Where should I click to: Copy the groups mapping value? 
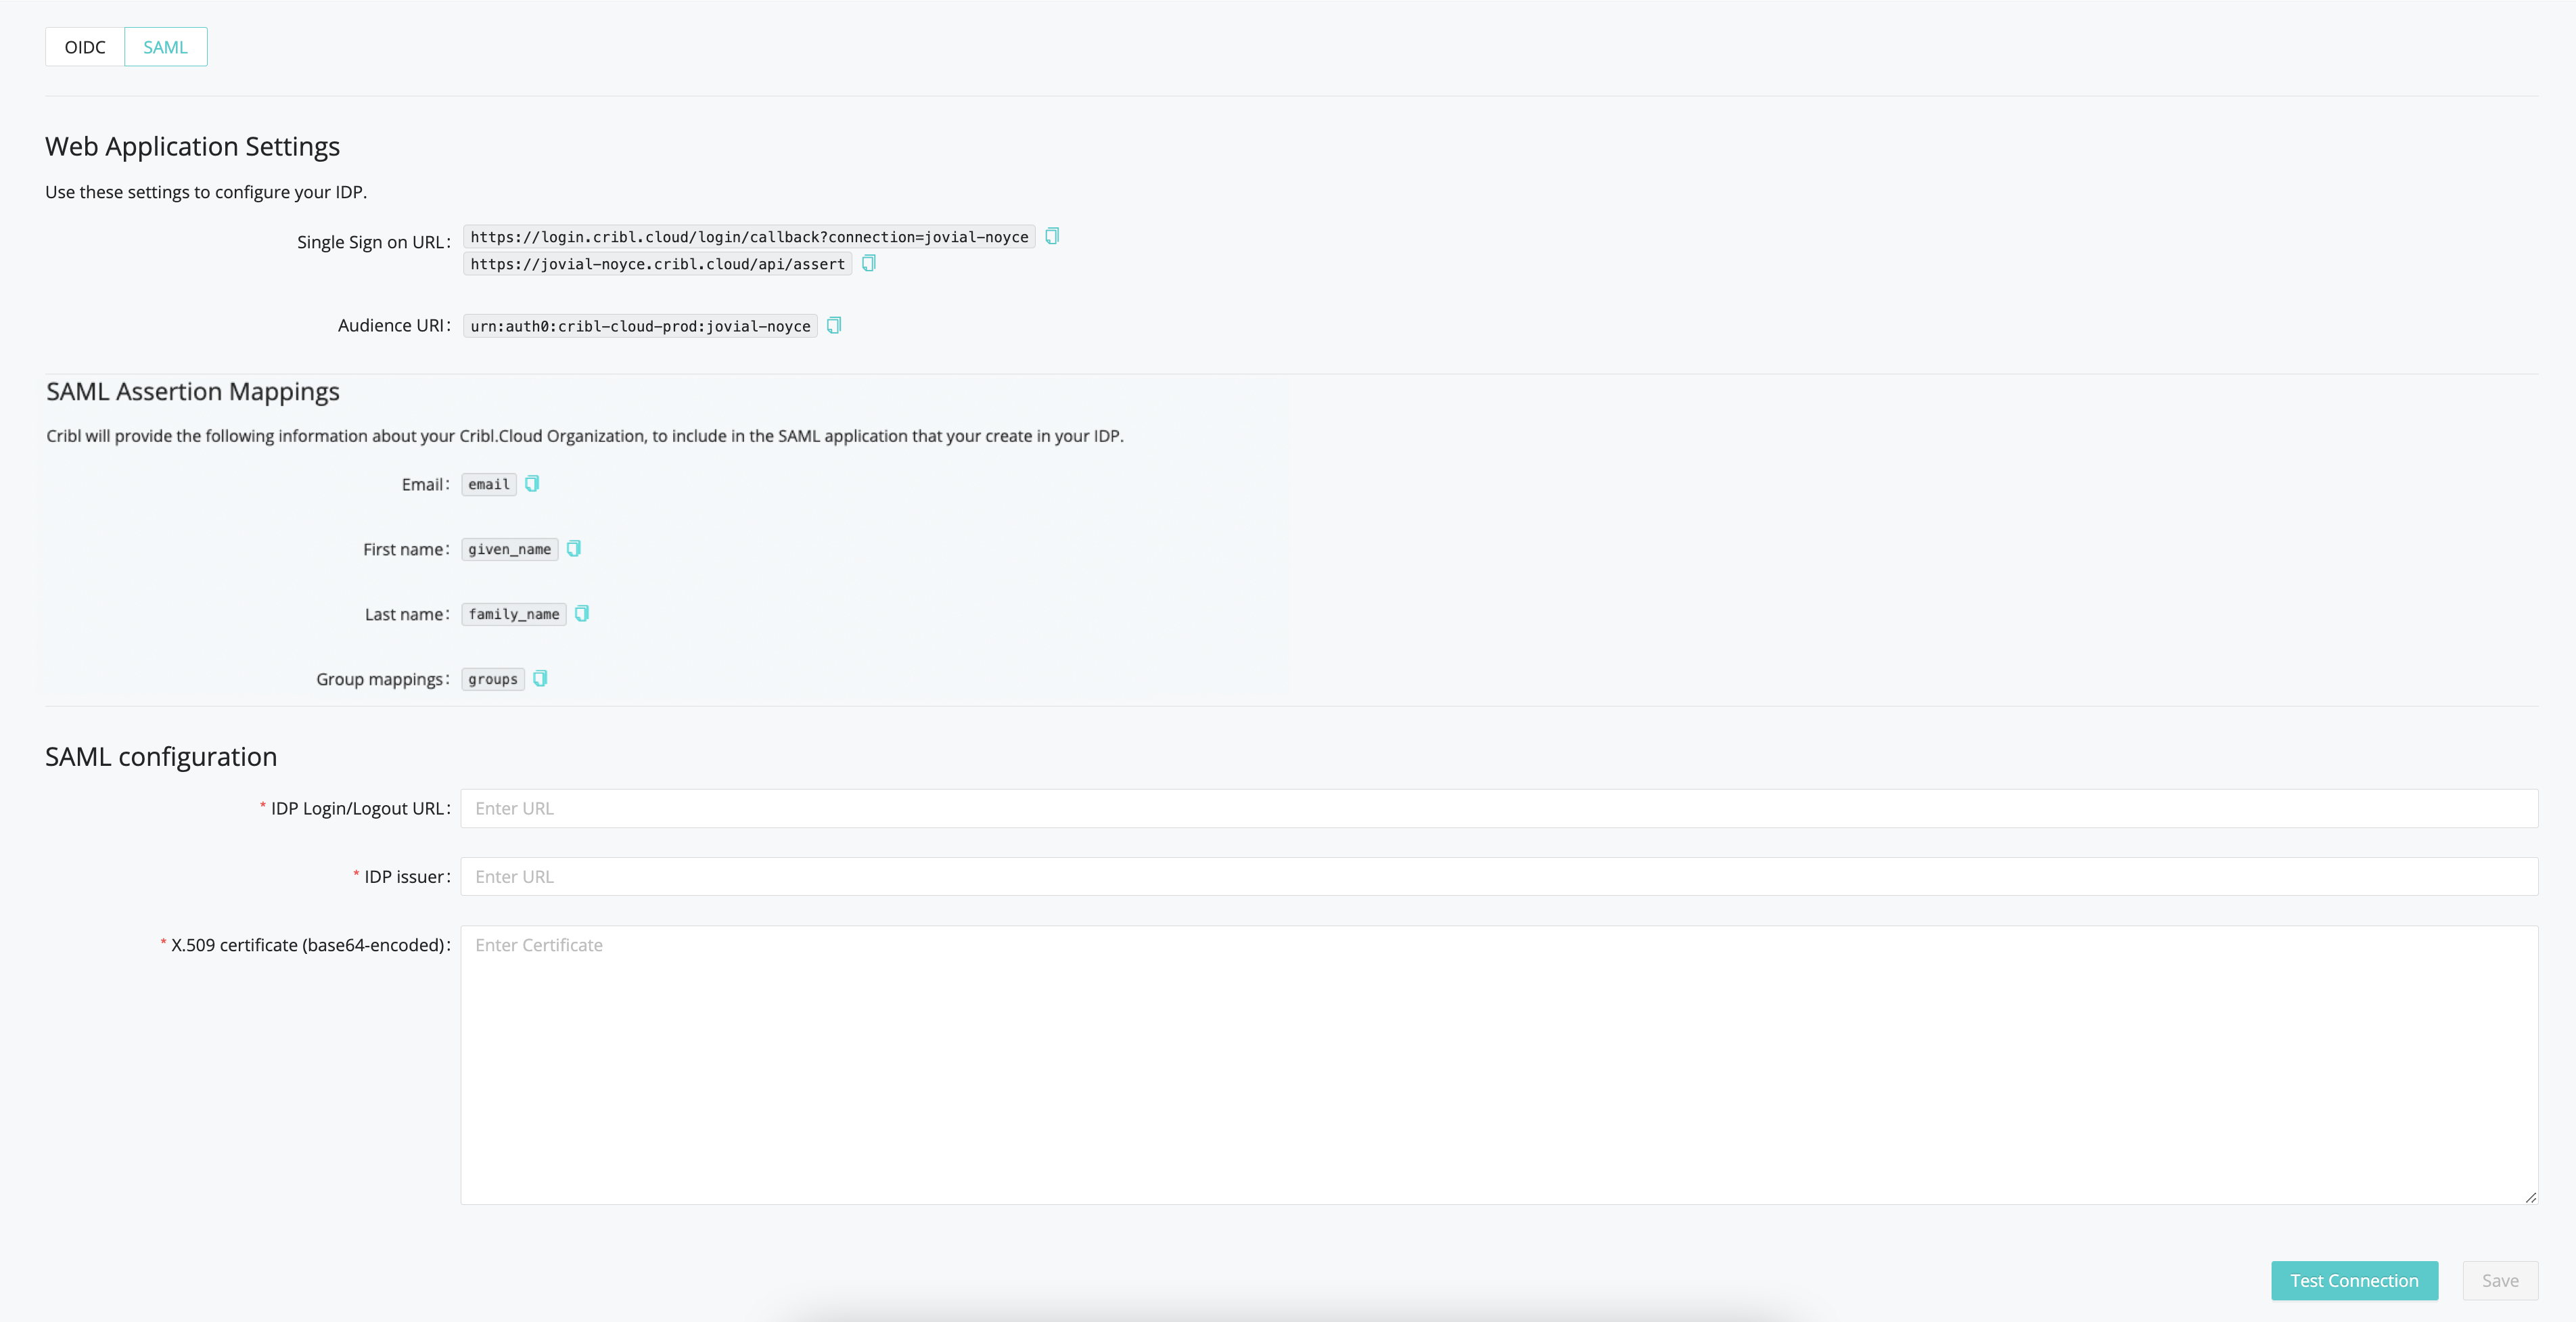tap(540, 678)
